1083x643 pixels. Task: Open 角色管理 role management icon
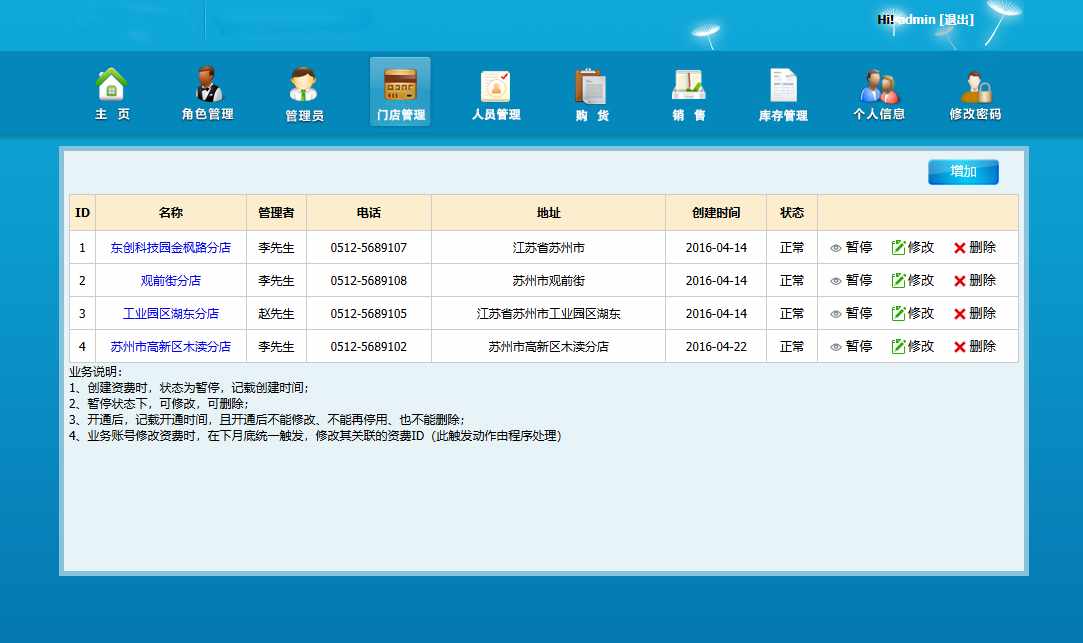tap(207, 93)
